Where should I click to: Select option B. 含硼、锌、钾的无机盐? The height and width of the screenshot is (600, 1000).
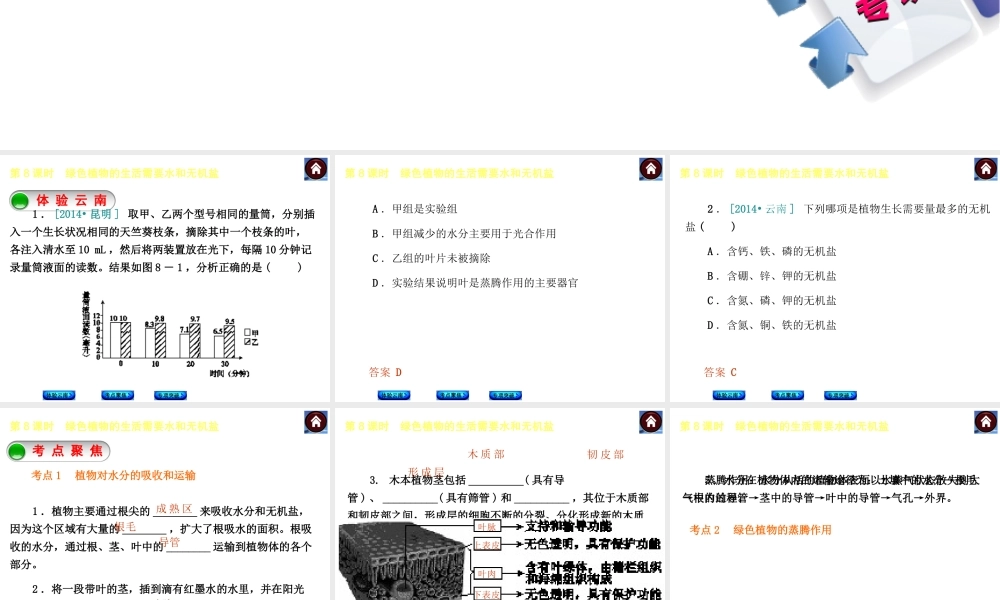tap(772, 276)
